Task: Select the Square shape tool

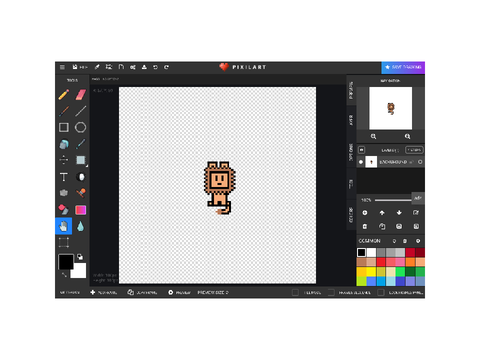Action: 64,127
